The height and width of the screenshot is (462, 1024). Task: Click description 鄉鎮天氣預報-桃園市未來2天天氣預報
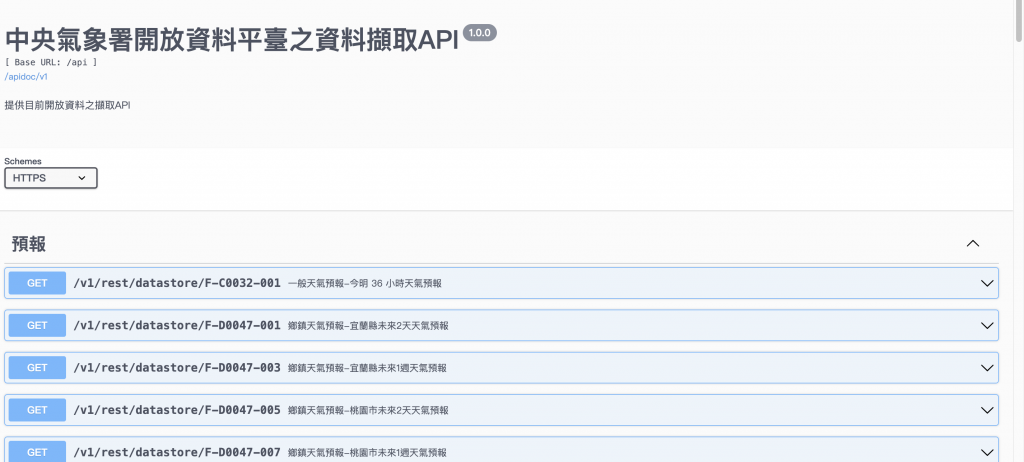tap(368, 410)
